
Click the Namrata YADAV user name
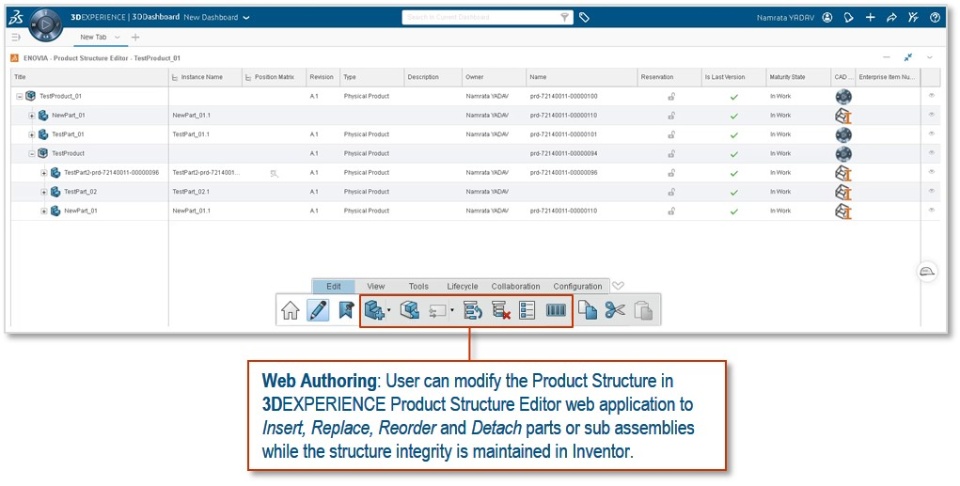tap(786, 18)
